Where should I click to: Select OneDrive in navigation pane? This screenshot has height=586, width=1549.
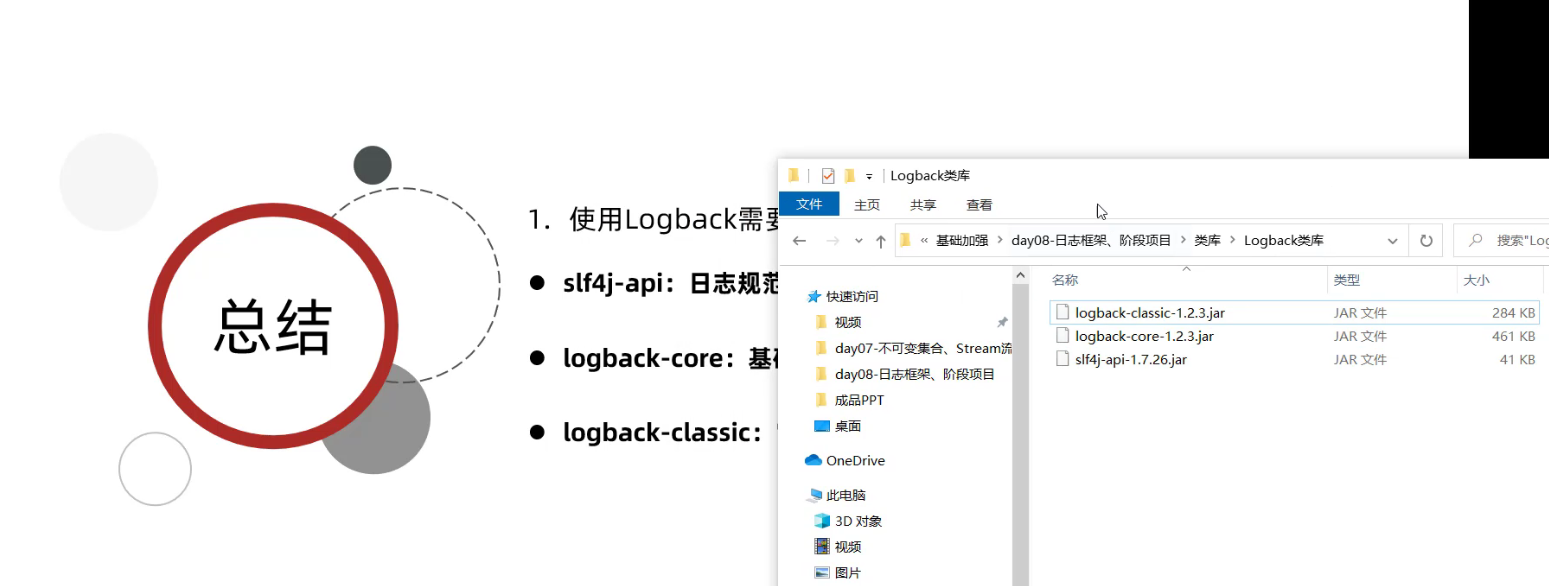855,460
